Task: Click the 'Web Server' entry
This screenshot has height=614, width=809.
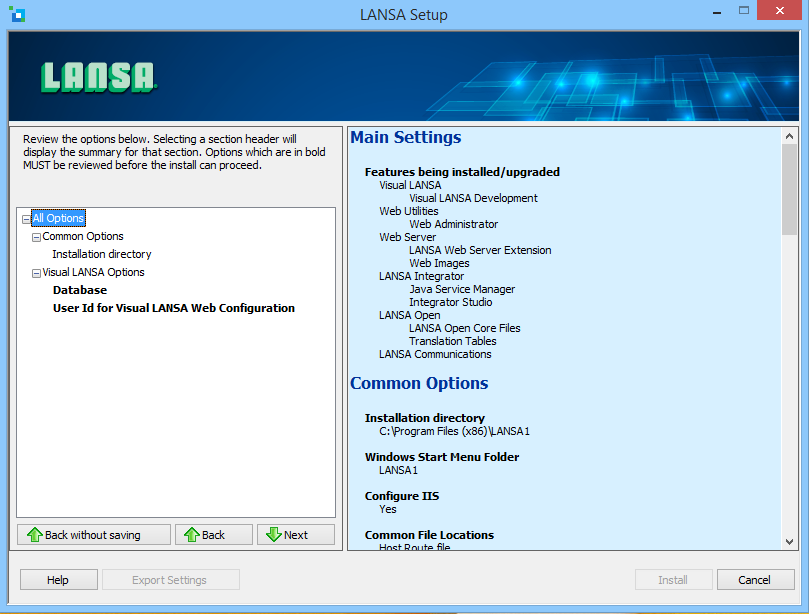Action: coord(408,237)
